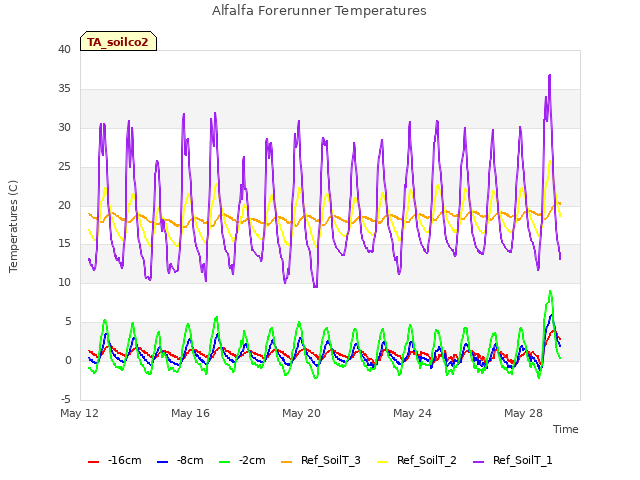The height and width of the screenshot is (480, 640).
Task: Toggle the -8cm series legend entry
Action: point(180,460)
